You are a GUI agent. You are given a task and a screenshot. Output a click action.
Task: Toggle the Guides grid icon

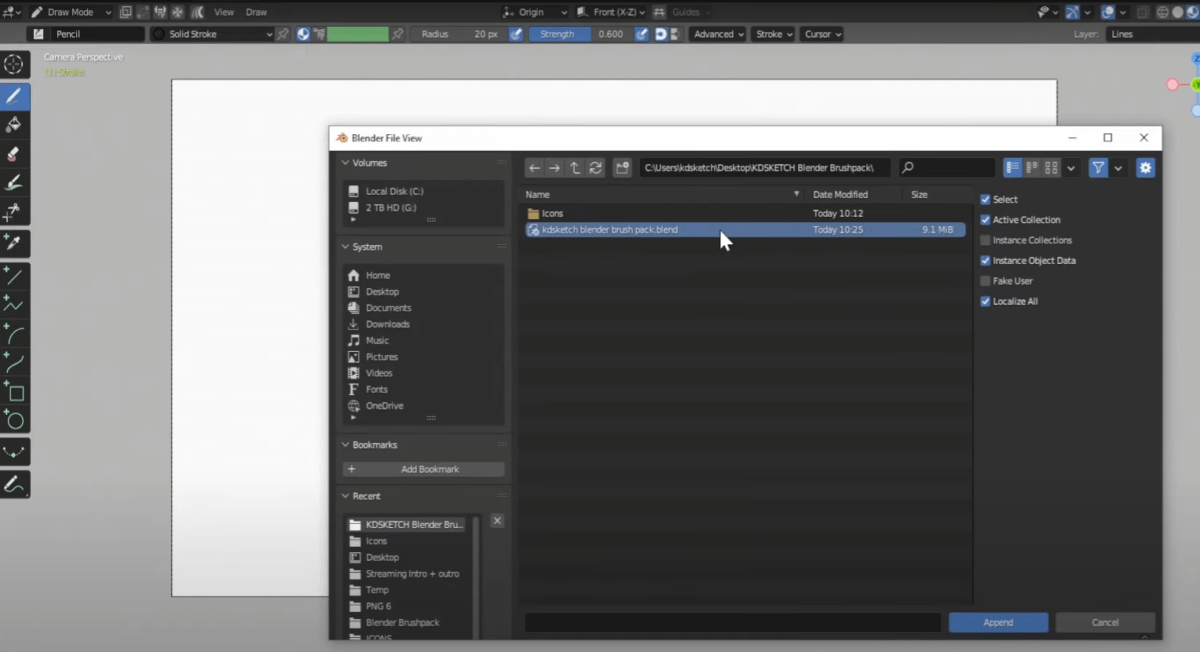pyautogui.click(x=659, y=12)
